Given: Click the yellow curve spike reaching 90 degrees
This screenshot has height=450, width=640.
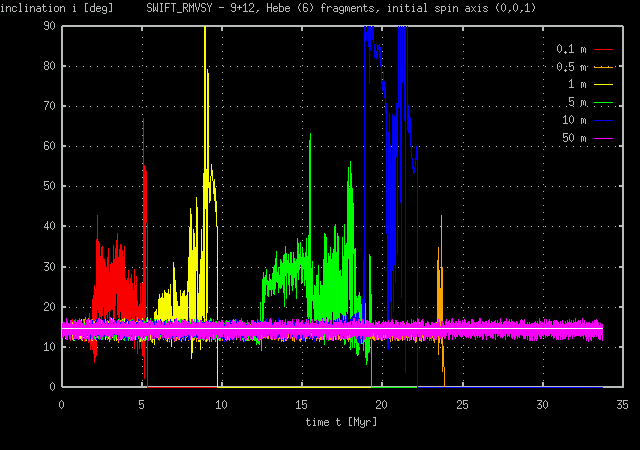Looking at the screenshot, I should (x=205, y=29).
